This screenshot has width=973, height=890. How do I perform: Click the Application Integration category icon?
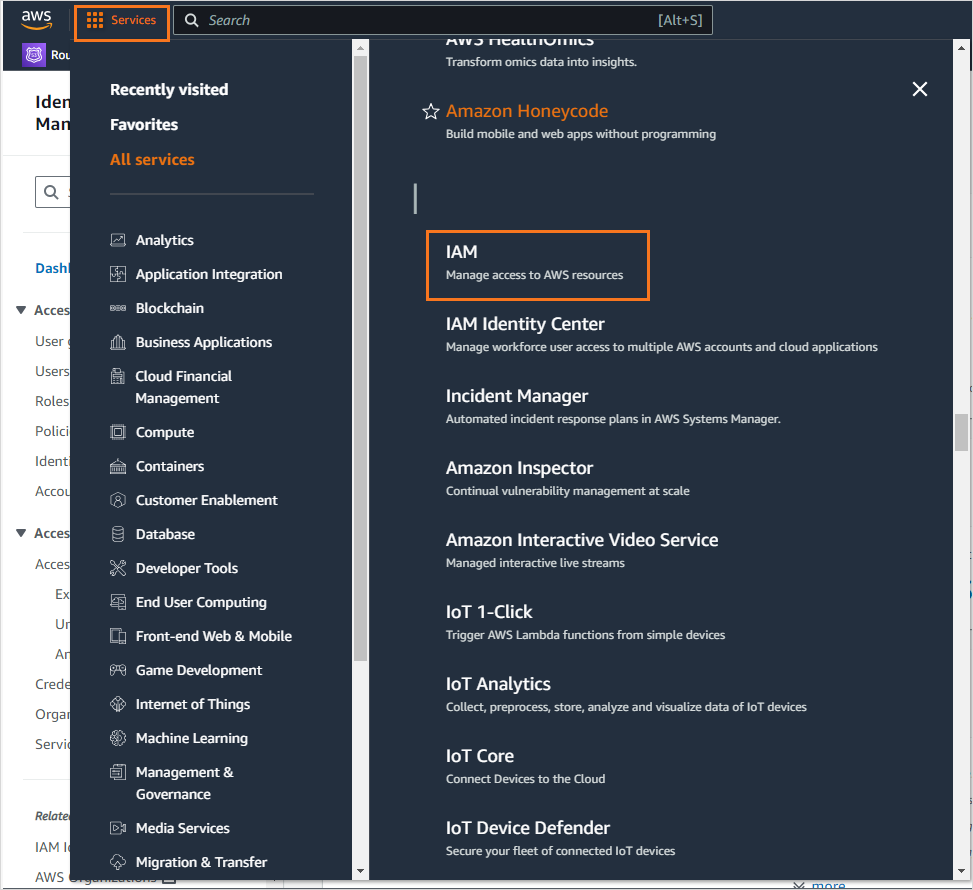pos(118,274)
